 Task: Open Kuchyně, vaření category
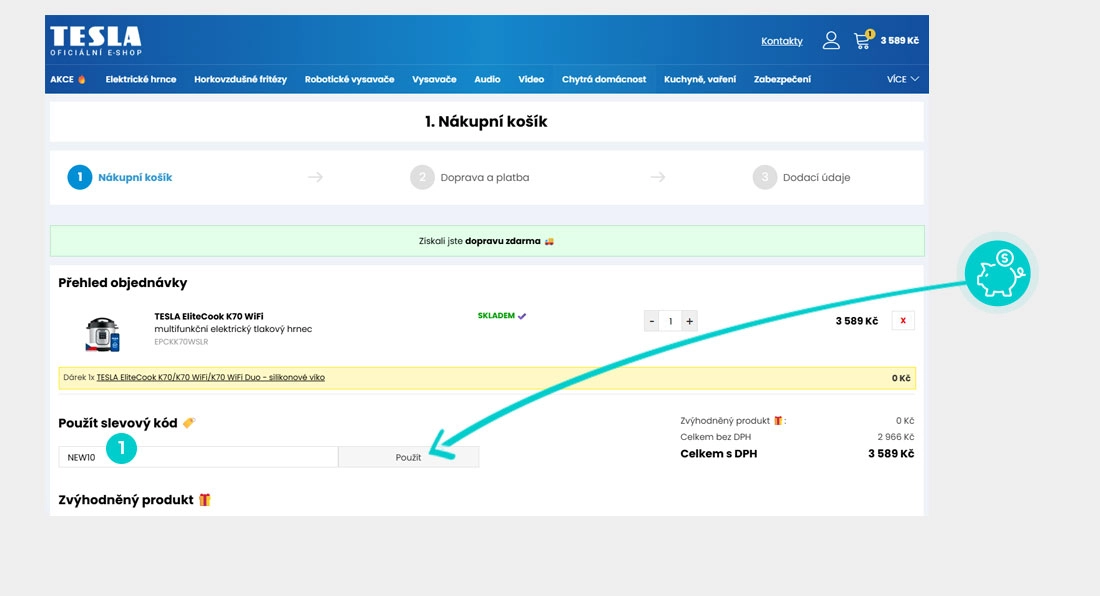click(700, 79)
